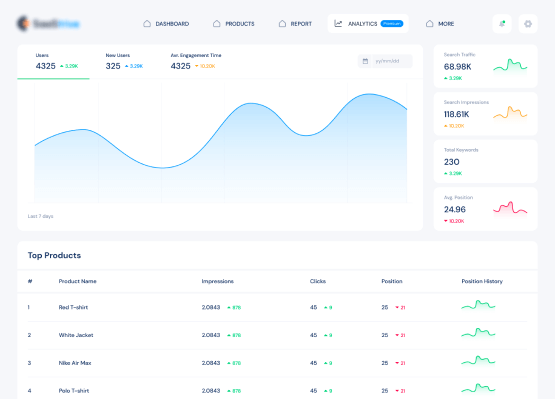This screenshot has height=399, width=555.
Task: Sort by the Impressions column header
Action: tap(218, 281)
